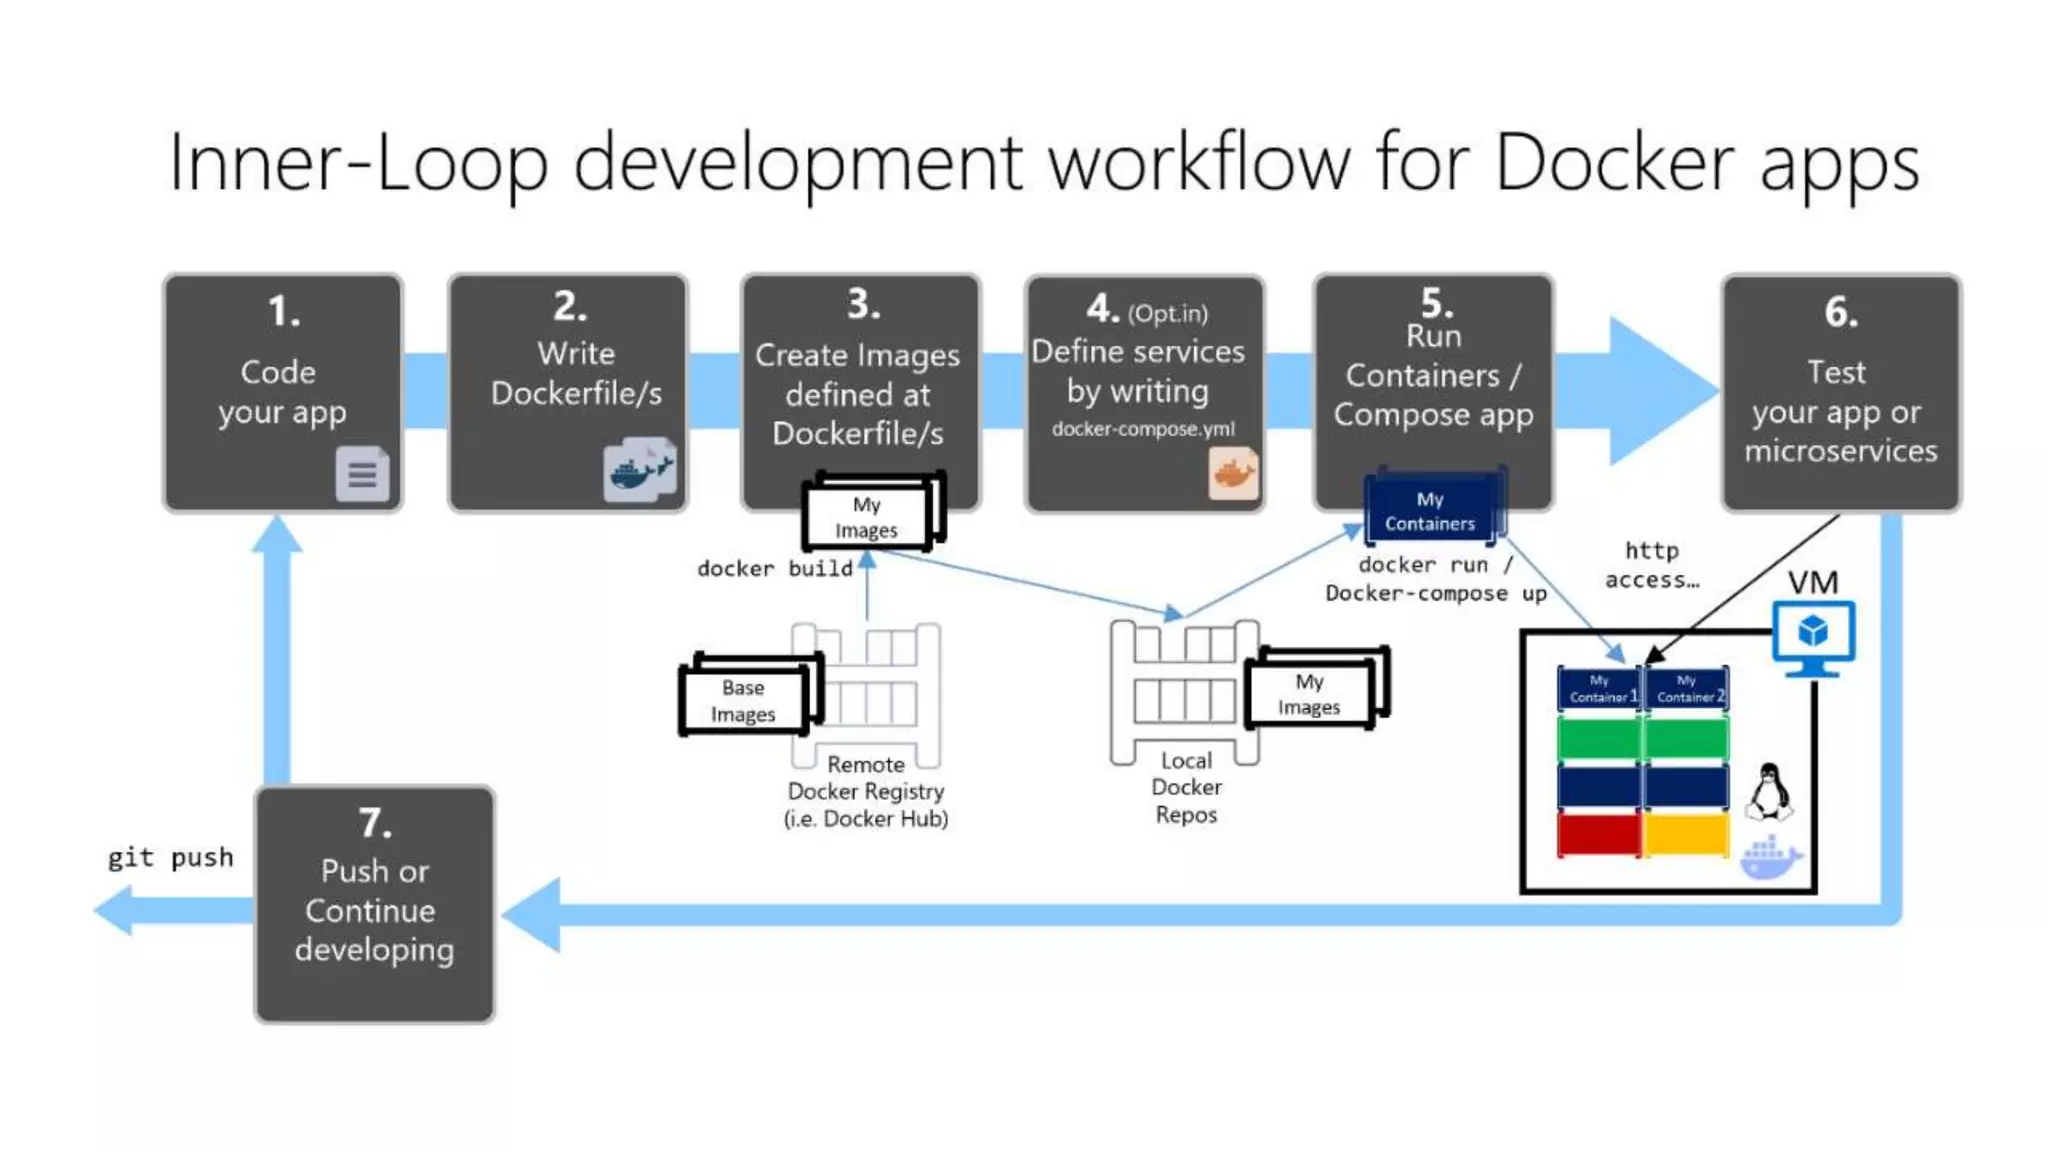Click step 7 Push or Continue developing box

click(375, 905)
